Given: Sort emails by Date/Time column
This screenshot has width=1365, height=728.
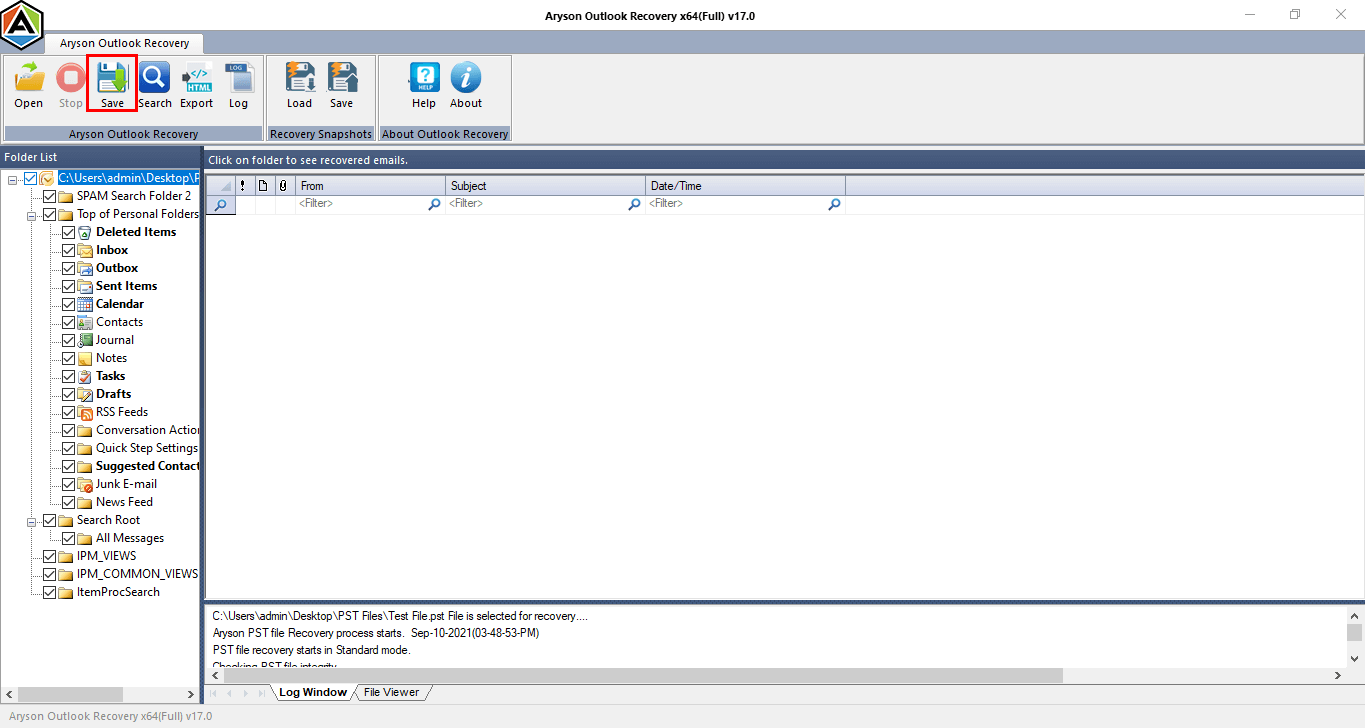Looking at the screenshot, I should pyautogui.click(x=745, y=186).
